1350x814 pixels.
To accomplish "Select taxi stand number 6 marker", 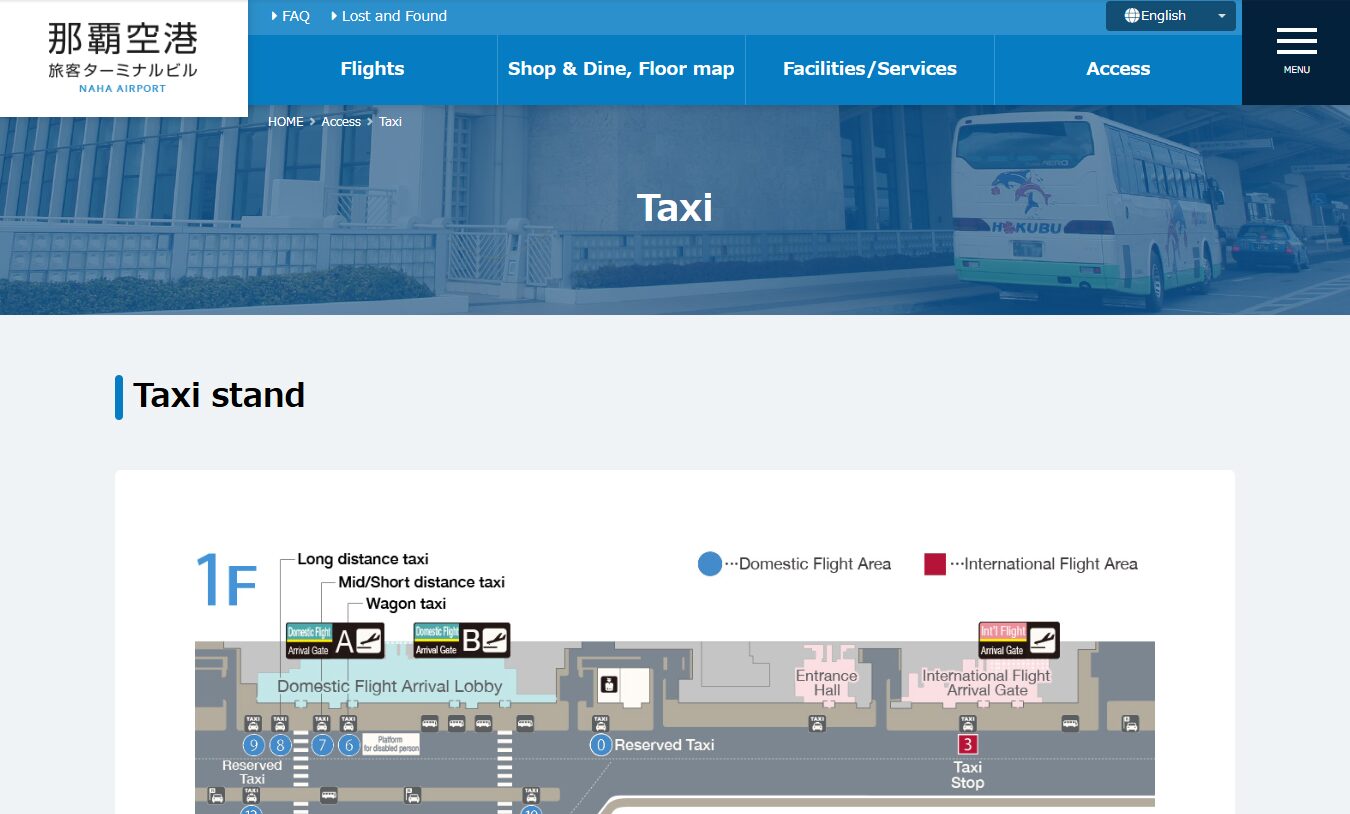I will [349, 745].
